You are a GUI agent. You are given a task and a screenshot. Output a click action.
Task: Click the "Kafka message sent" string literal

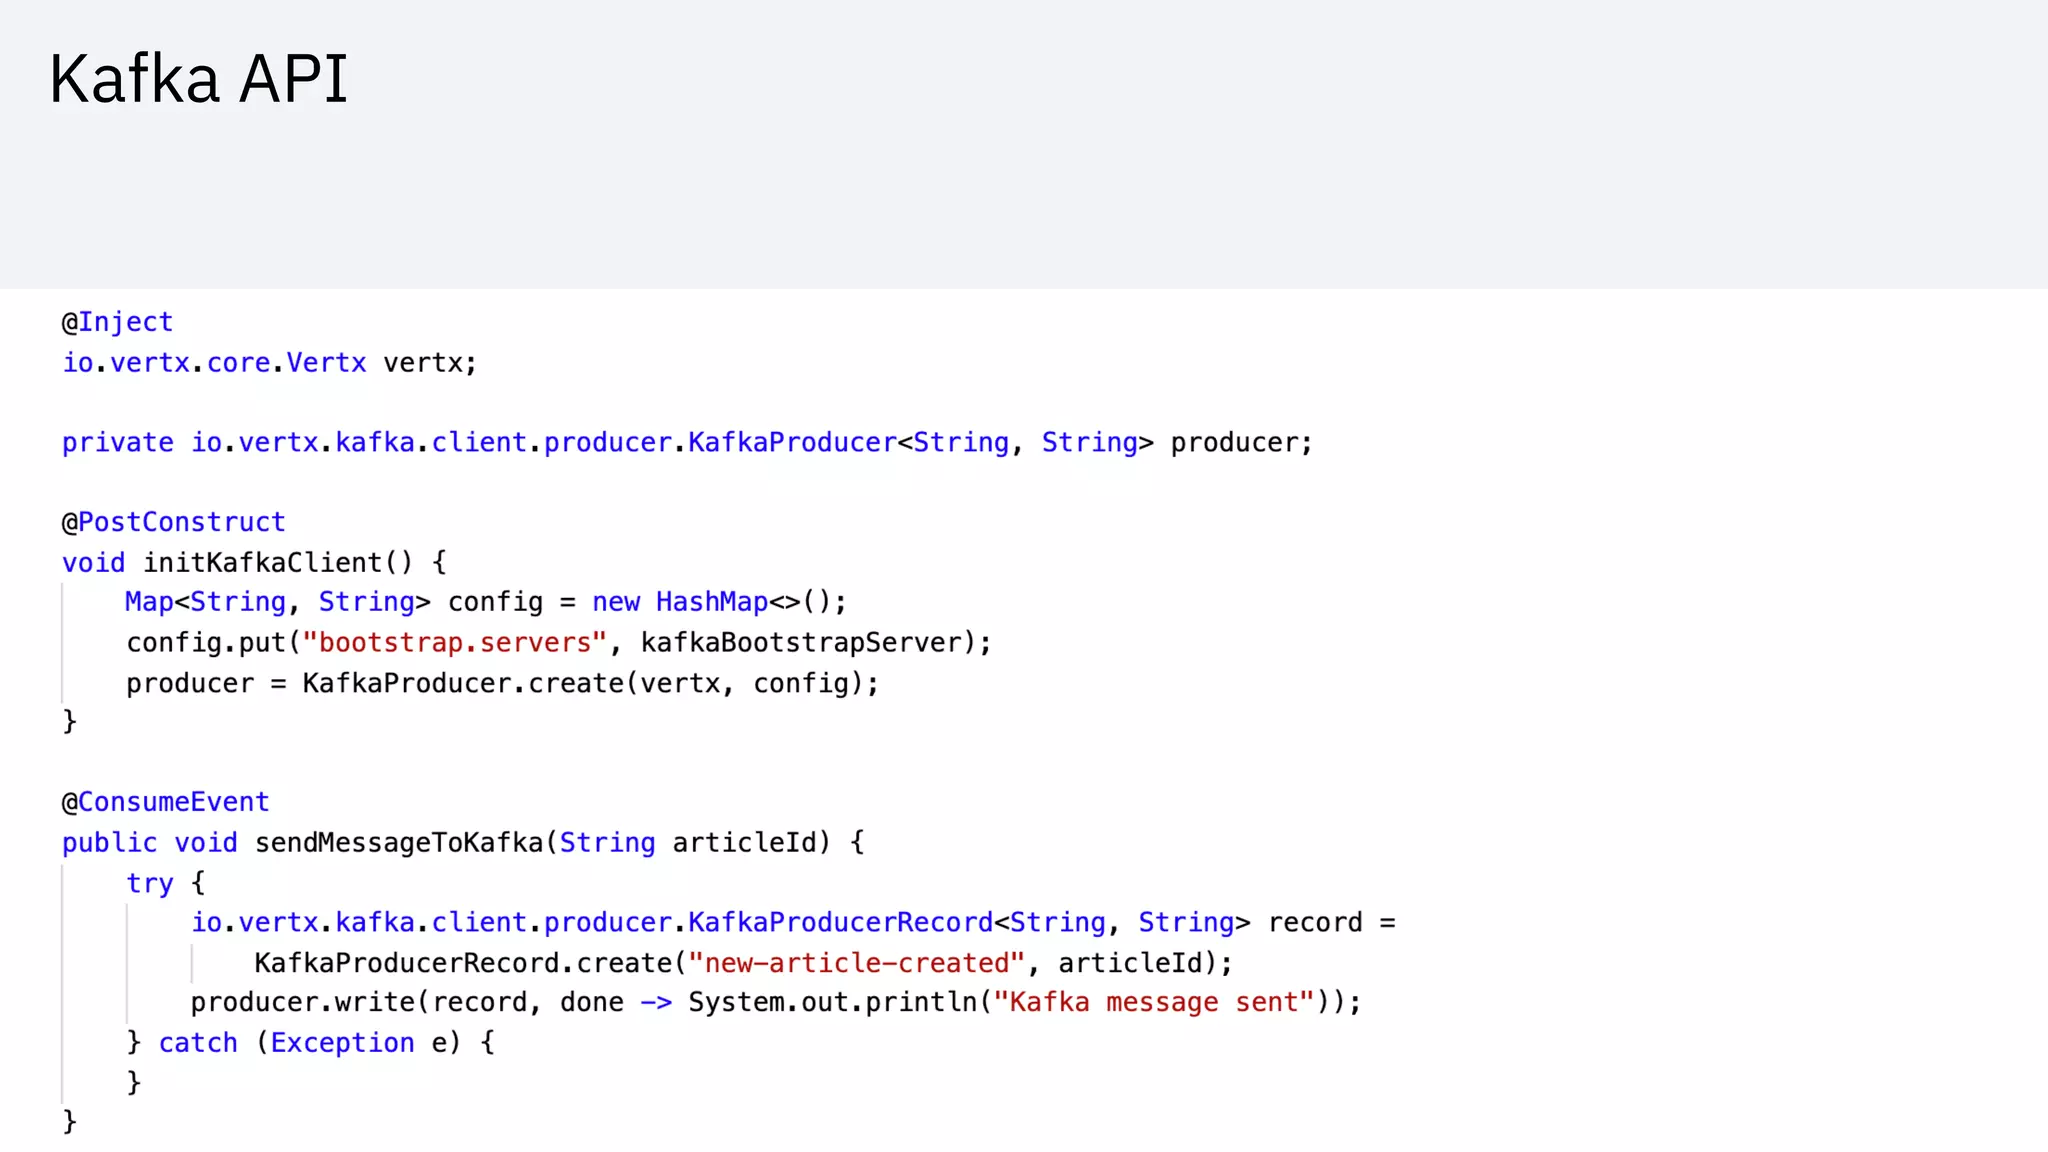pos(1153,1002)
